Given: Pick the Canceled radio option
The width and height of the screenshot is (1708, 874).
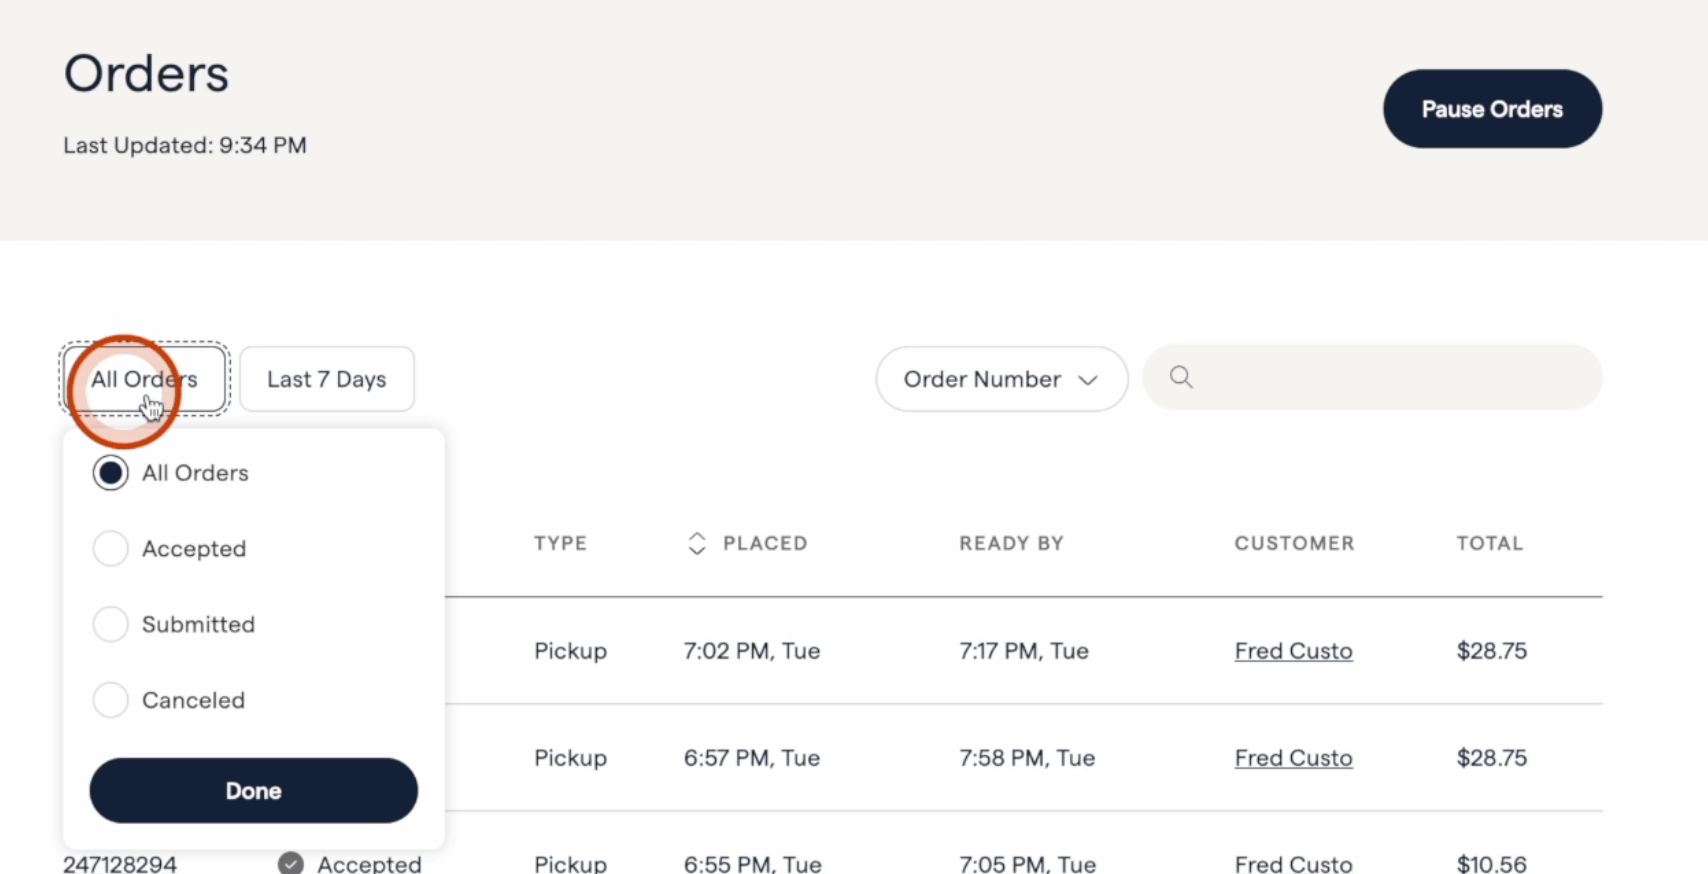Looking at the screenshot, I should tap(111, 700).
